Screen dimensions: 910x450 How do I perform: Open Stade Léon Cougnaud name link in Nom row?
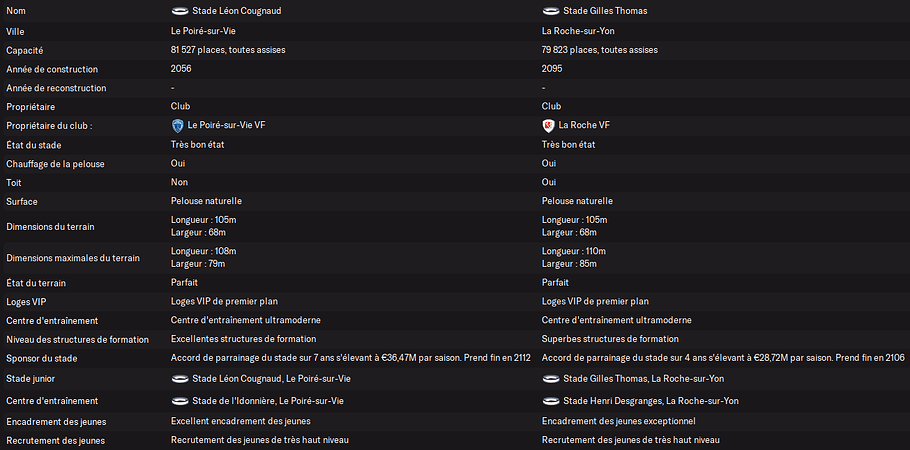click(x=235, y=11)
